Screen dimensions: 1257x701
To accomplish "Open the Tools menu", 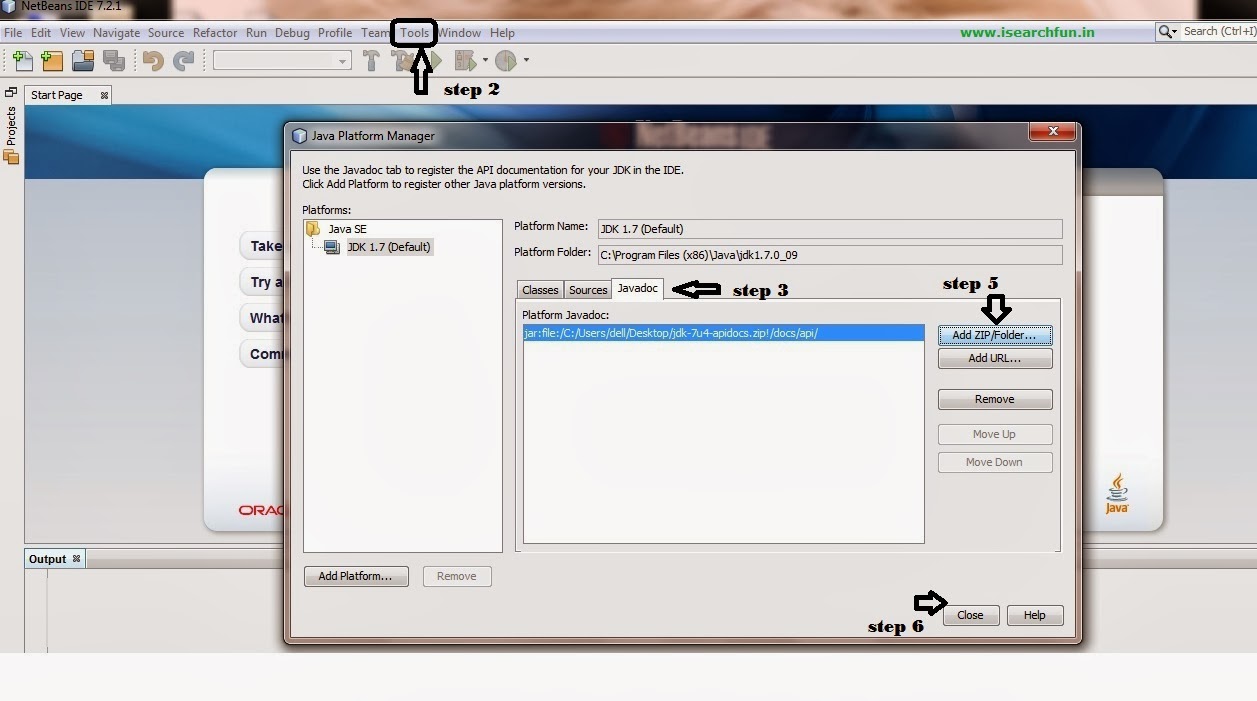I will (414, 33).
